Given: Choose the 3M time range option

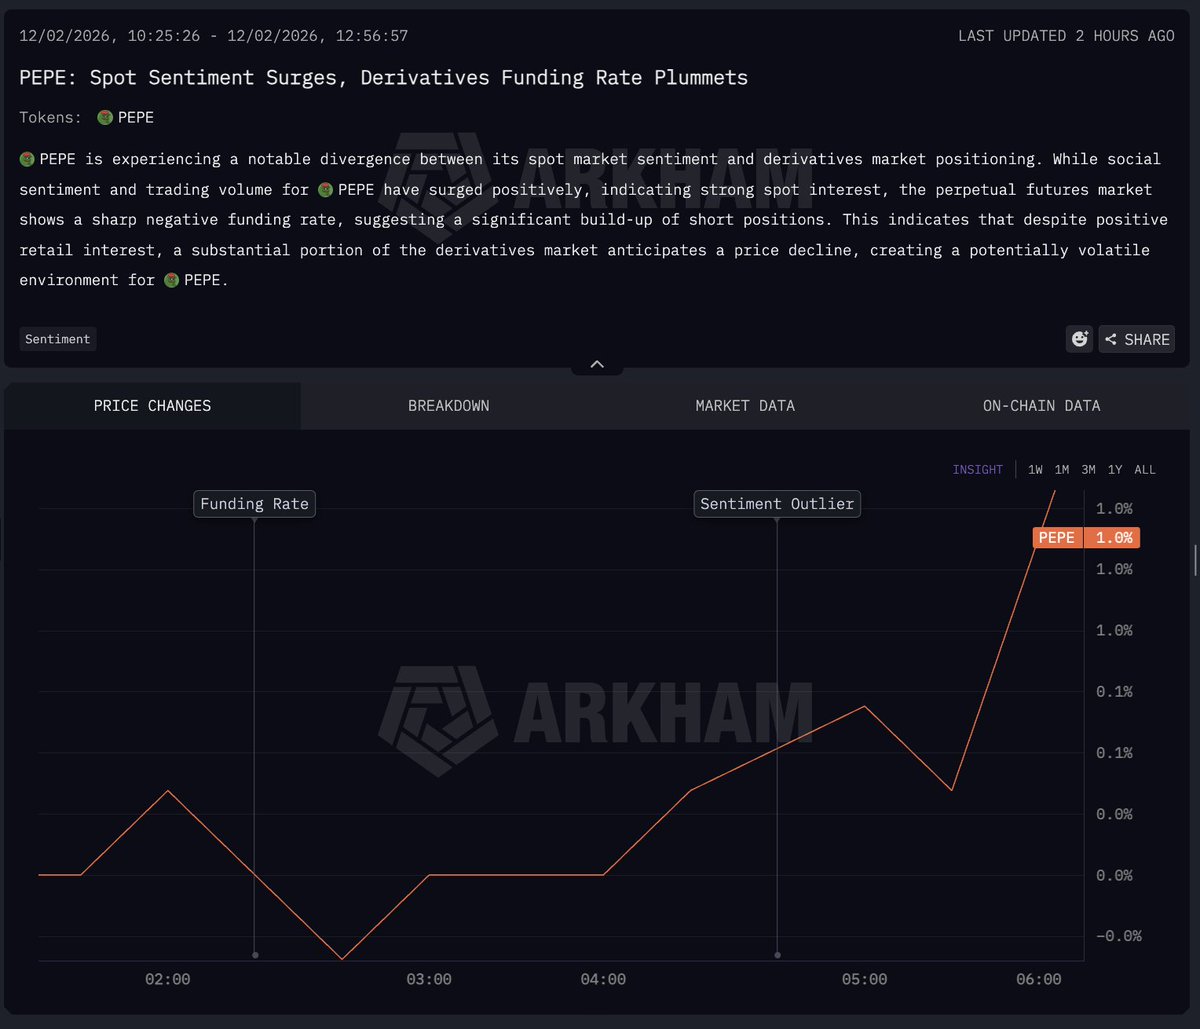Looking at the screenshot, I should coord(1089,469).
